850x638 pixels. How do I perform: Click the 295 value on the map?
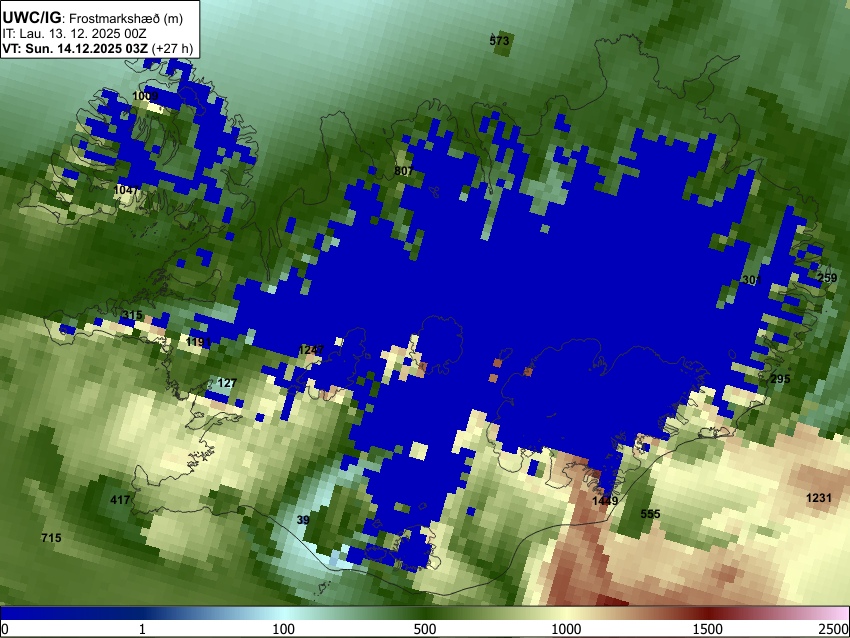[780, 379]
